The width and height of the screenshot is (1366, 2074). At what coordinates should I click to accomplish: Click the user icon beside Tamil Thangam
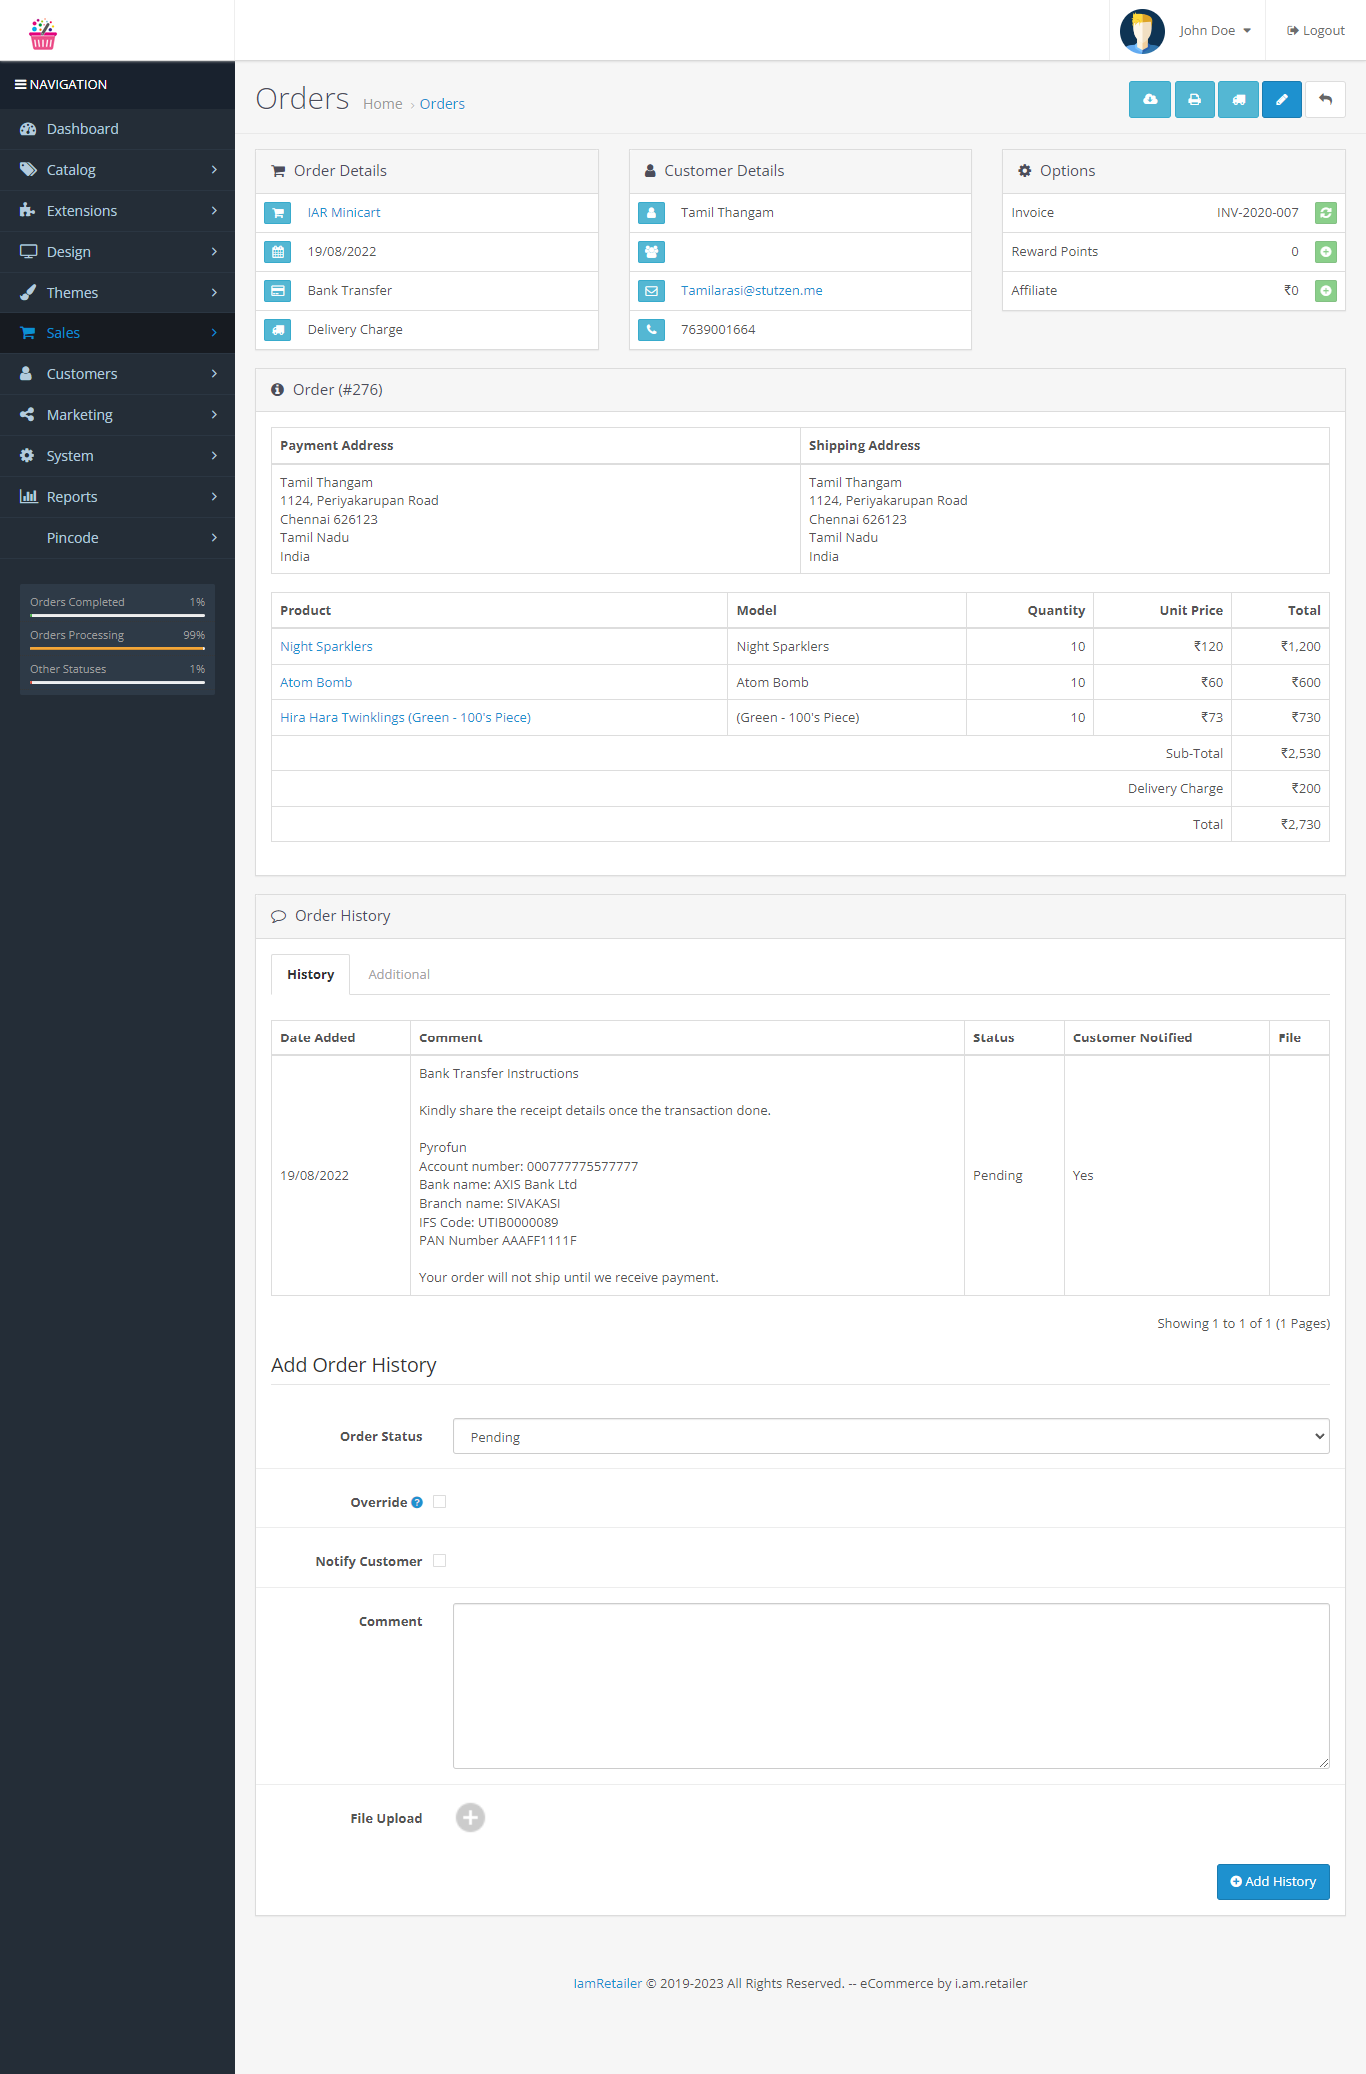point(652,213)
